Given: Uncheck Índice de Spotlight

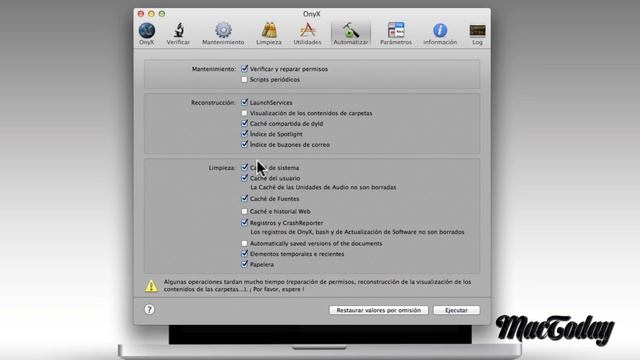Looking at the screenshot, I should (x=244, y=133).
